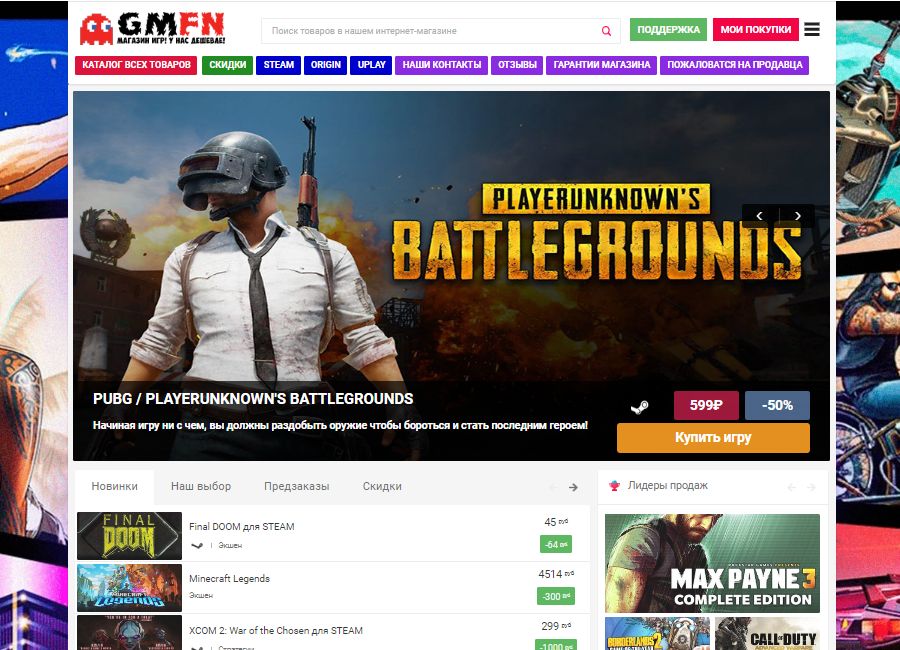Open Final DOOM для STEAM title link
The image size is (900, 650).
pos(242,527)
